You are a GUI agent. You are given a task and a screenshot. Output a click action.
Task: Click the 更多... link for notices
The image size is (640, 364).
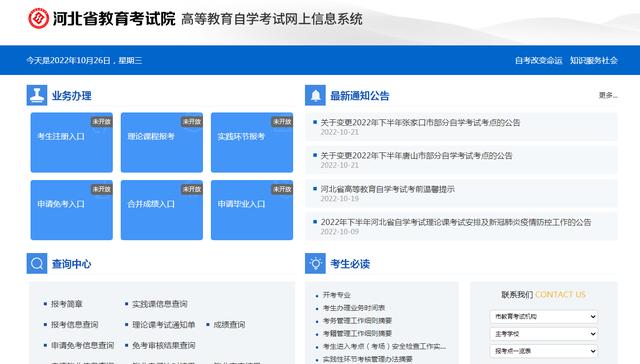tap(608, 95)
